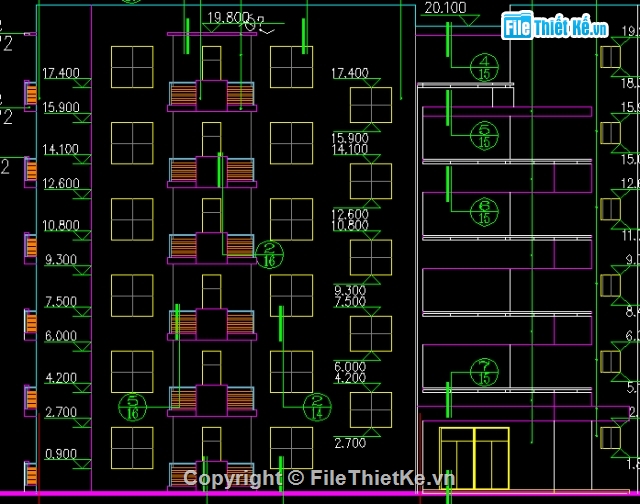Click the 20.100 elevation label

(445, 8)
